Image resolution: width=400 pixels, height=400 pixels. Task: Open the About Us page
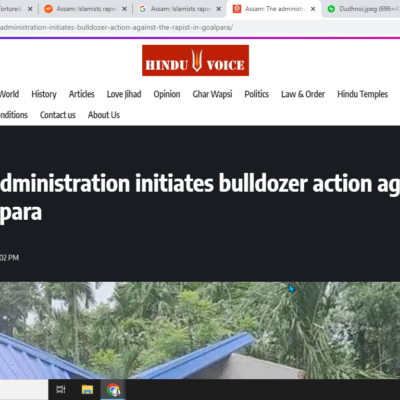pyautogui.click(x=104, y=115)
